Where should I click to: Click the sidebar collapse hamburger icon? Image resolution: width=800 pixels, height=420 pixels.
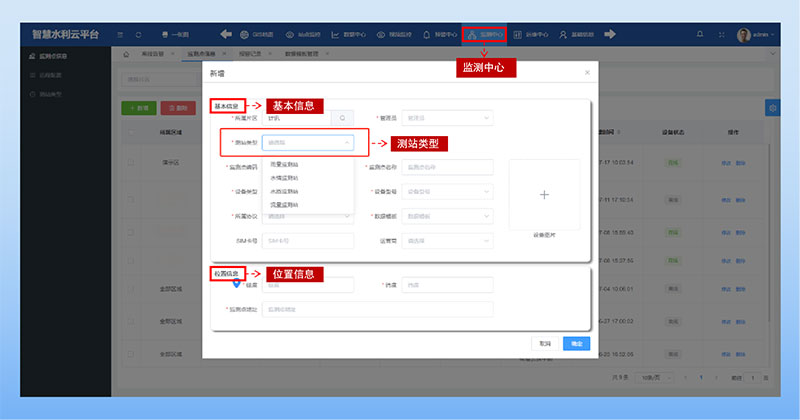pos(118,34)
